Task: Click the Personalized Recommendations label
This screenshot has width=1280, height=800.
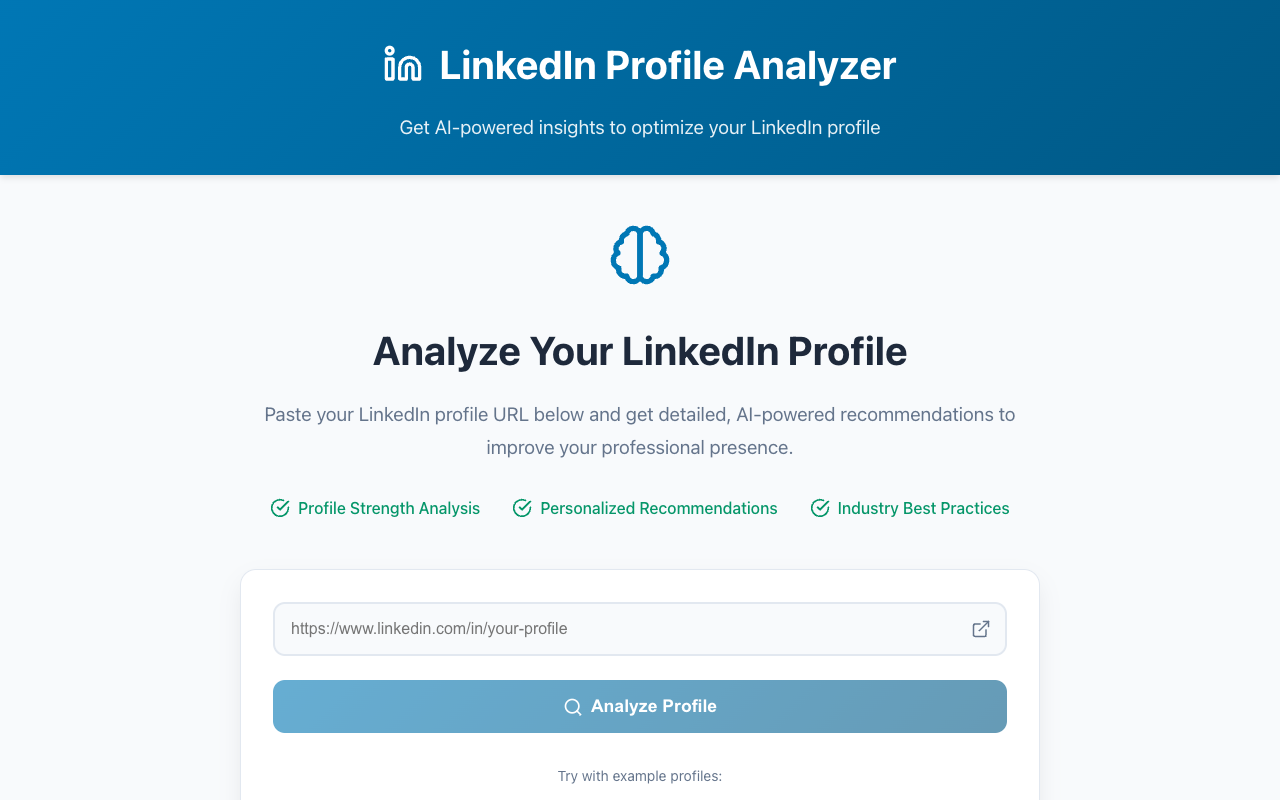Action: (659, 508)
